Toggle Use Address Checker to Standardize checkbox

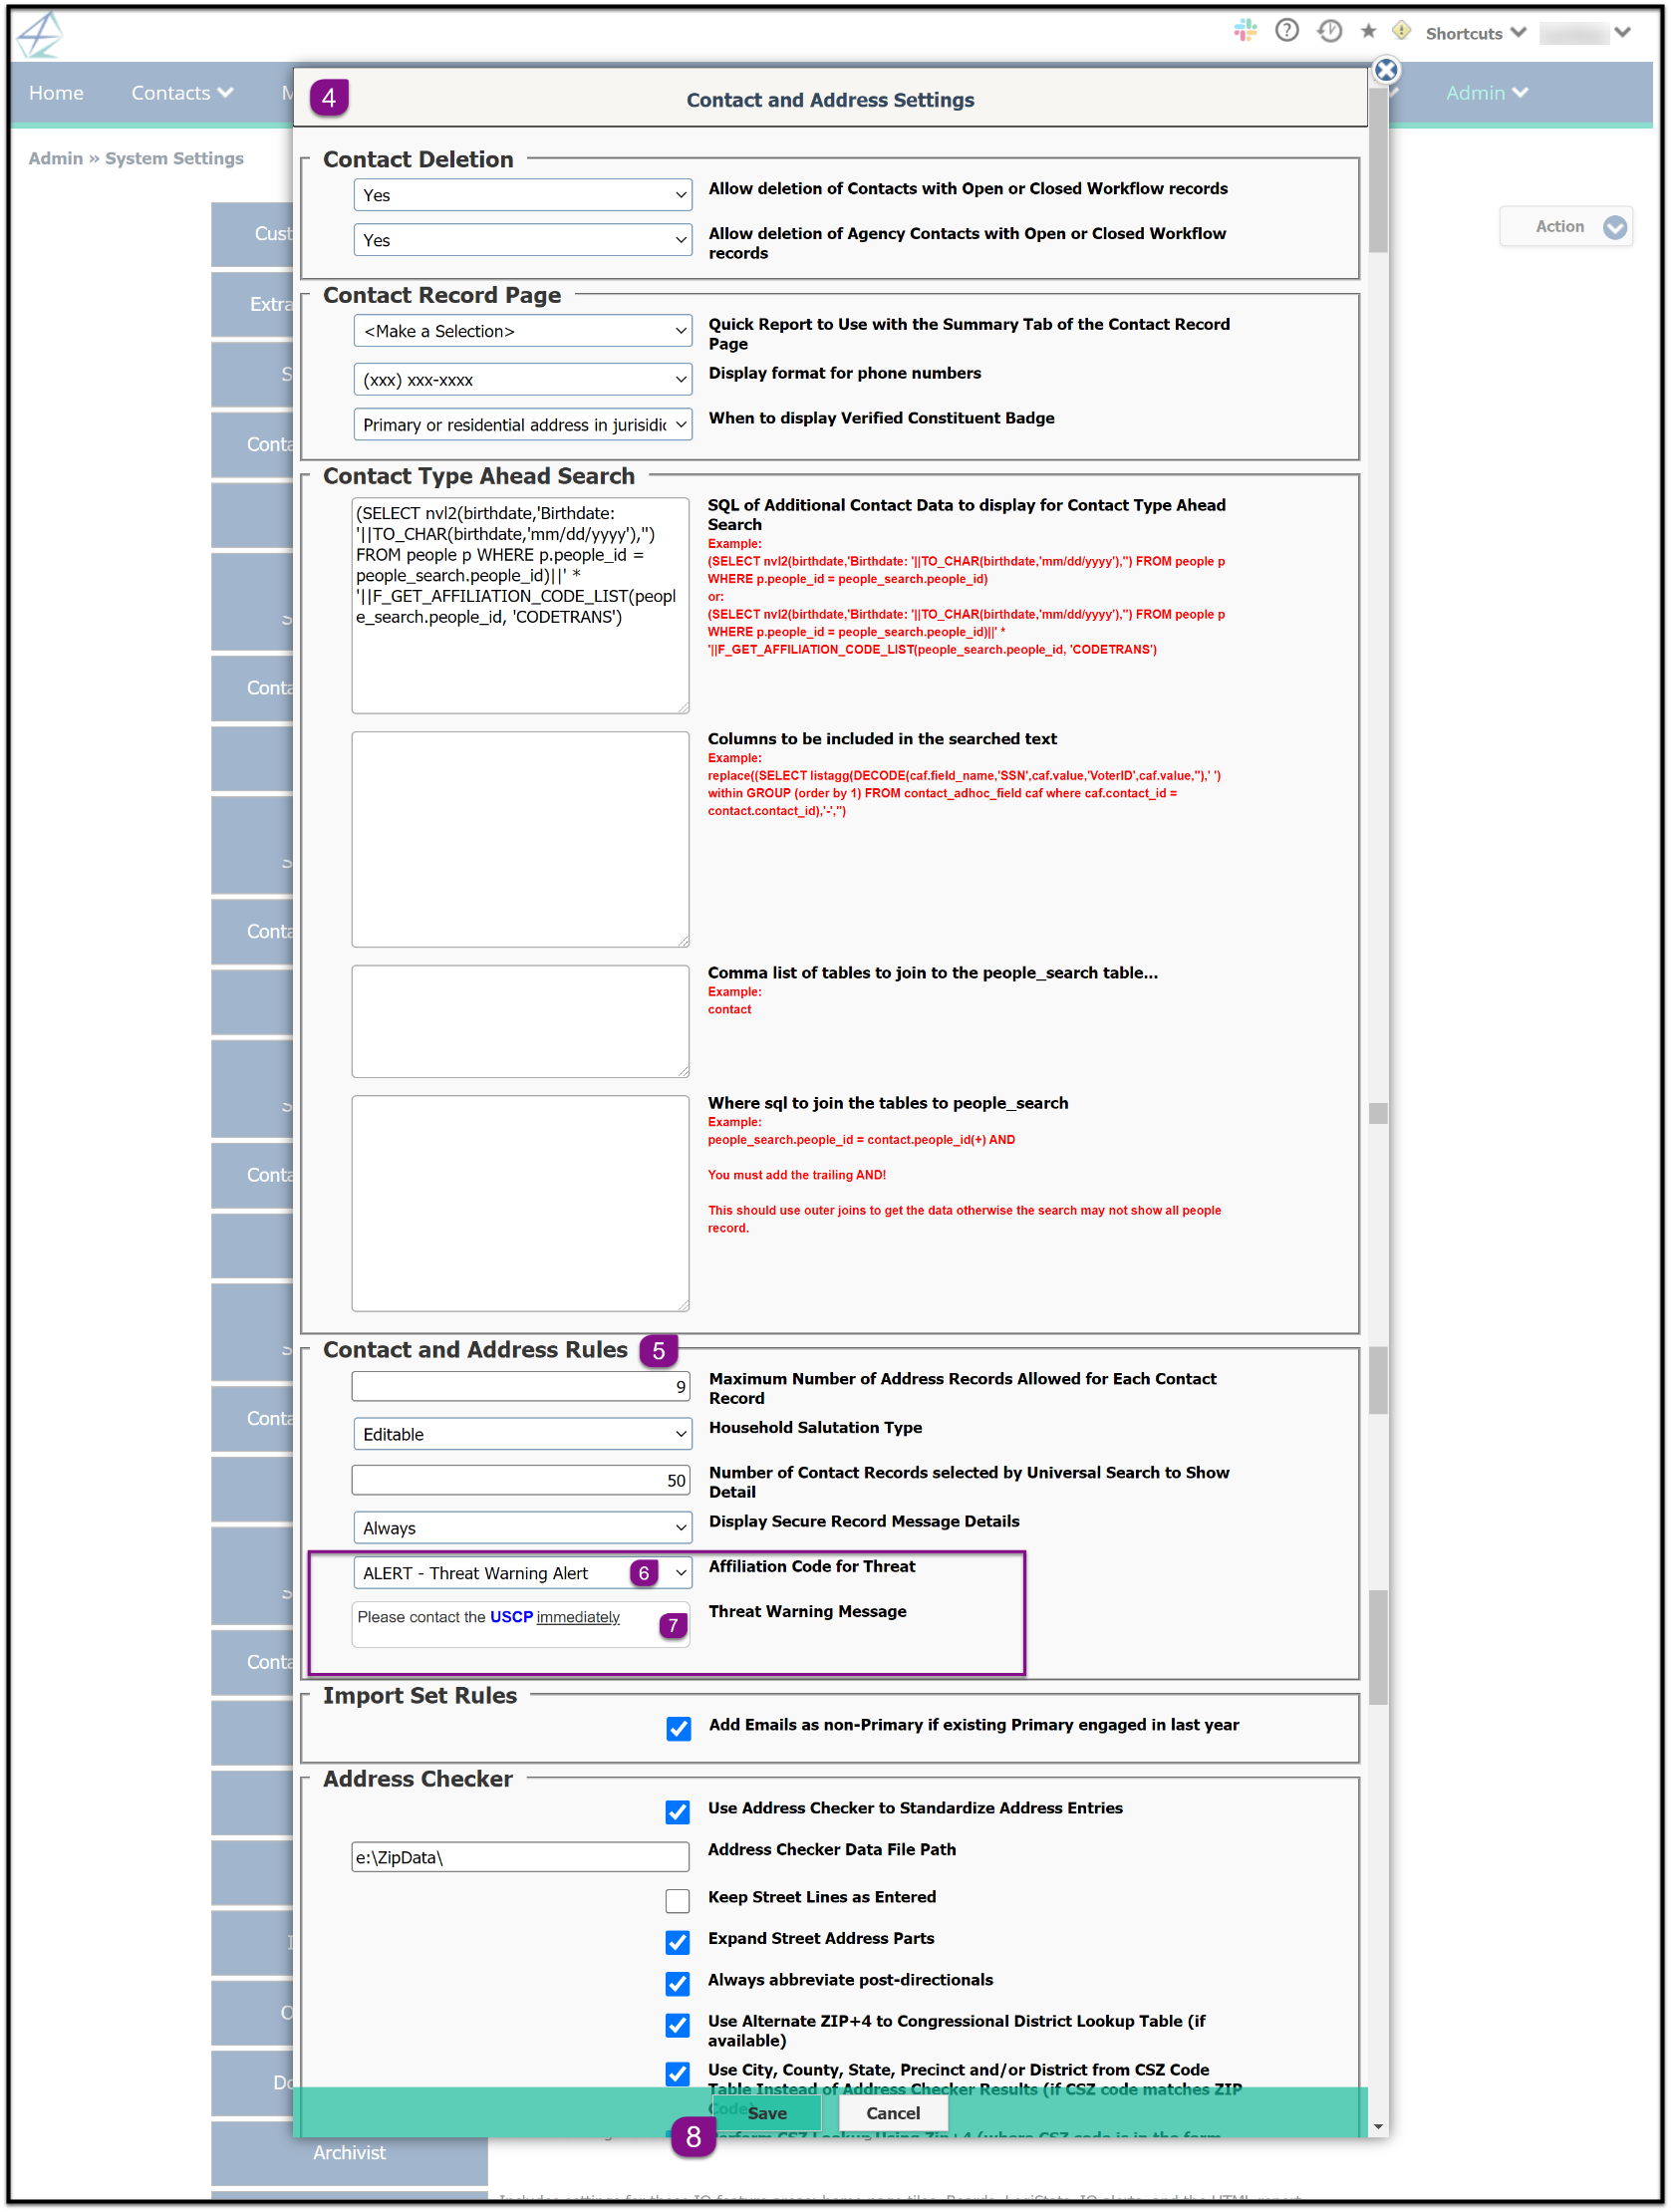[677, 1811]
